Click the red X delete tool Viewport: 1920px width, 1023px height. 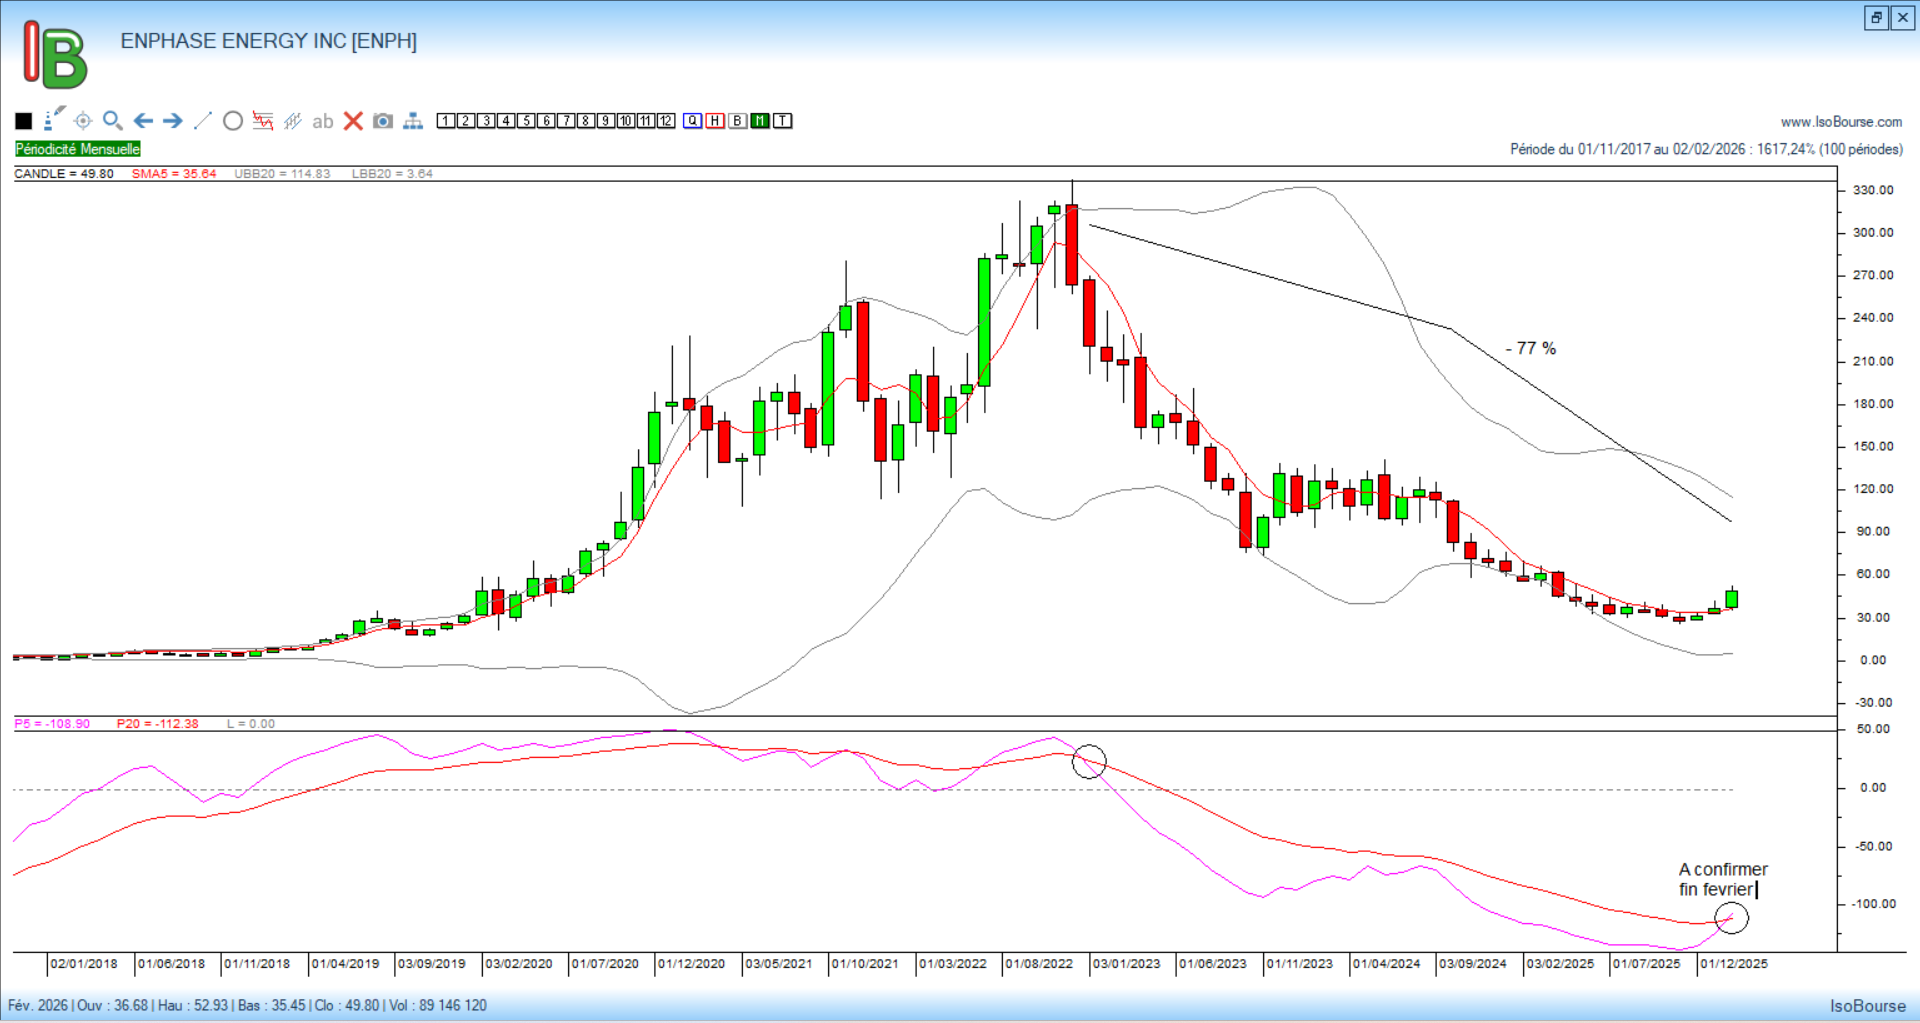(353, 121)
